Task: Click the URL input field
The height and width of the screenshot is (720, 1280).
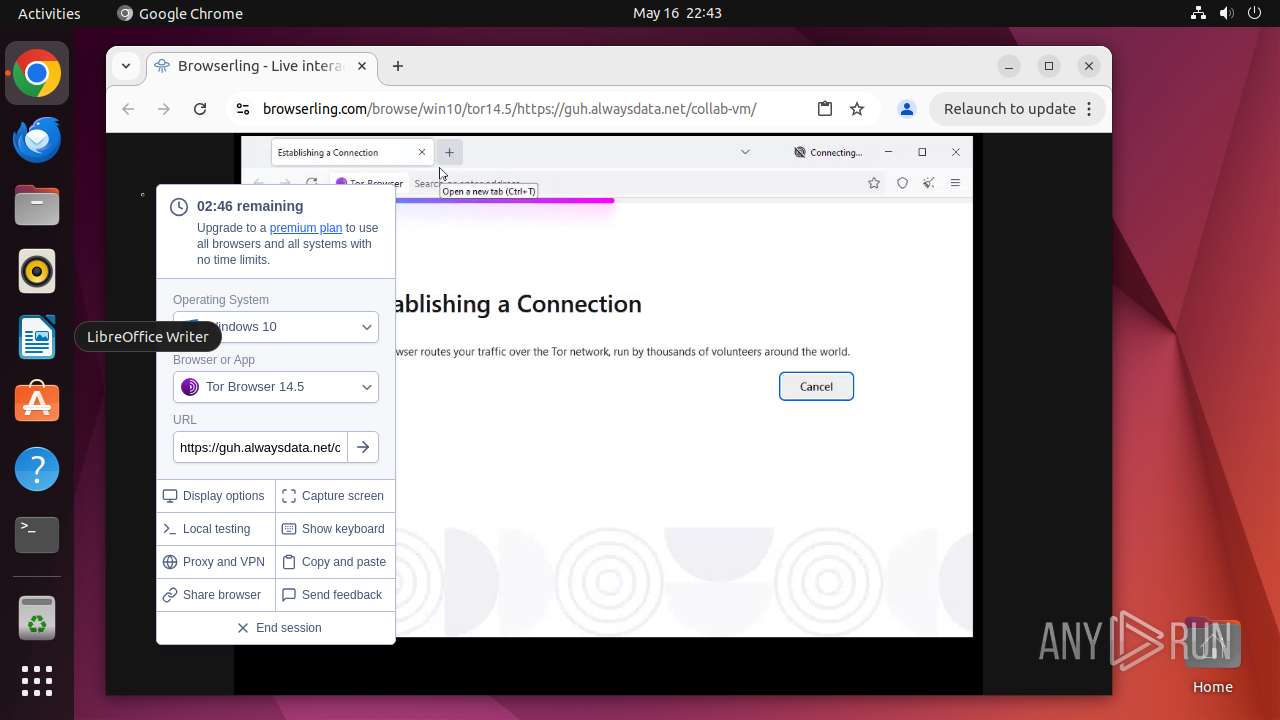Action: point(260,447)
